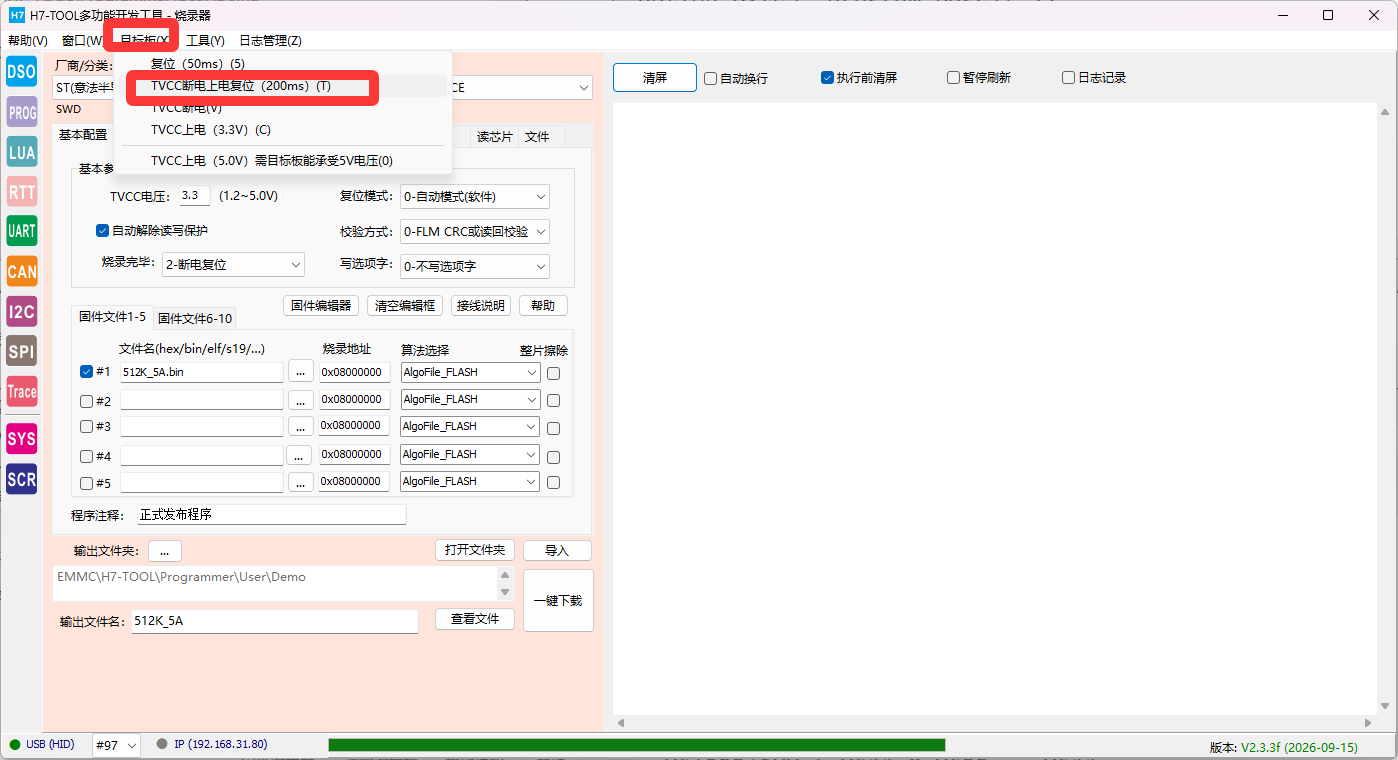
Task: Select the Trace sidebar icon
Action: click(x=22, y=391)
